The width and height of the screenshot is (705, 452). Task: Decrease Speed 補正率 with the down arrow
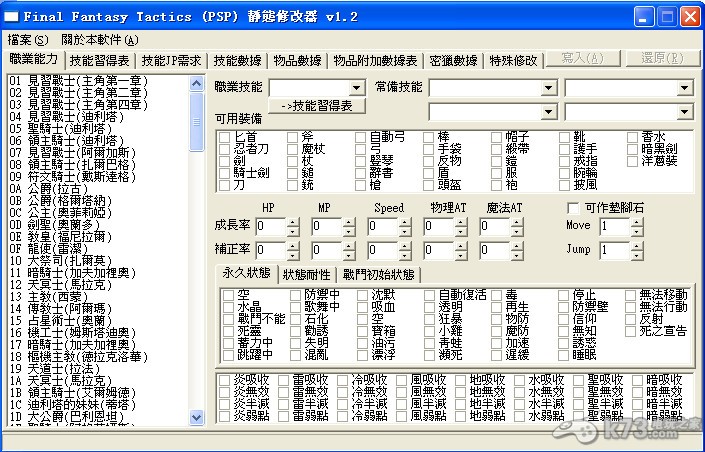click(405, 255)
